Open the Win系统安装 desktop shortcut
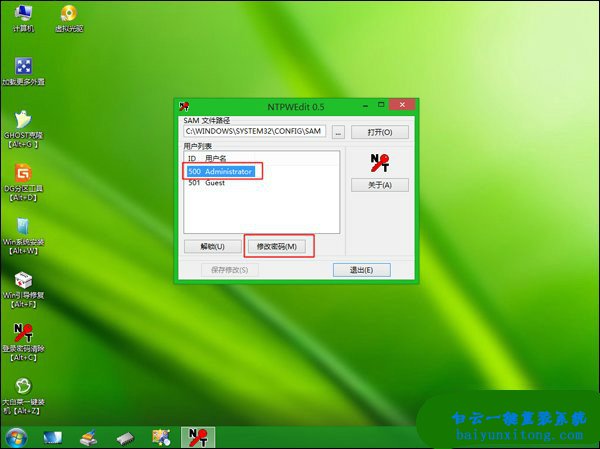This screenshot has width=600, height=449. coord(23,236)
